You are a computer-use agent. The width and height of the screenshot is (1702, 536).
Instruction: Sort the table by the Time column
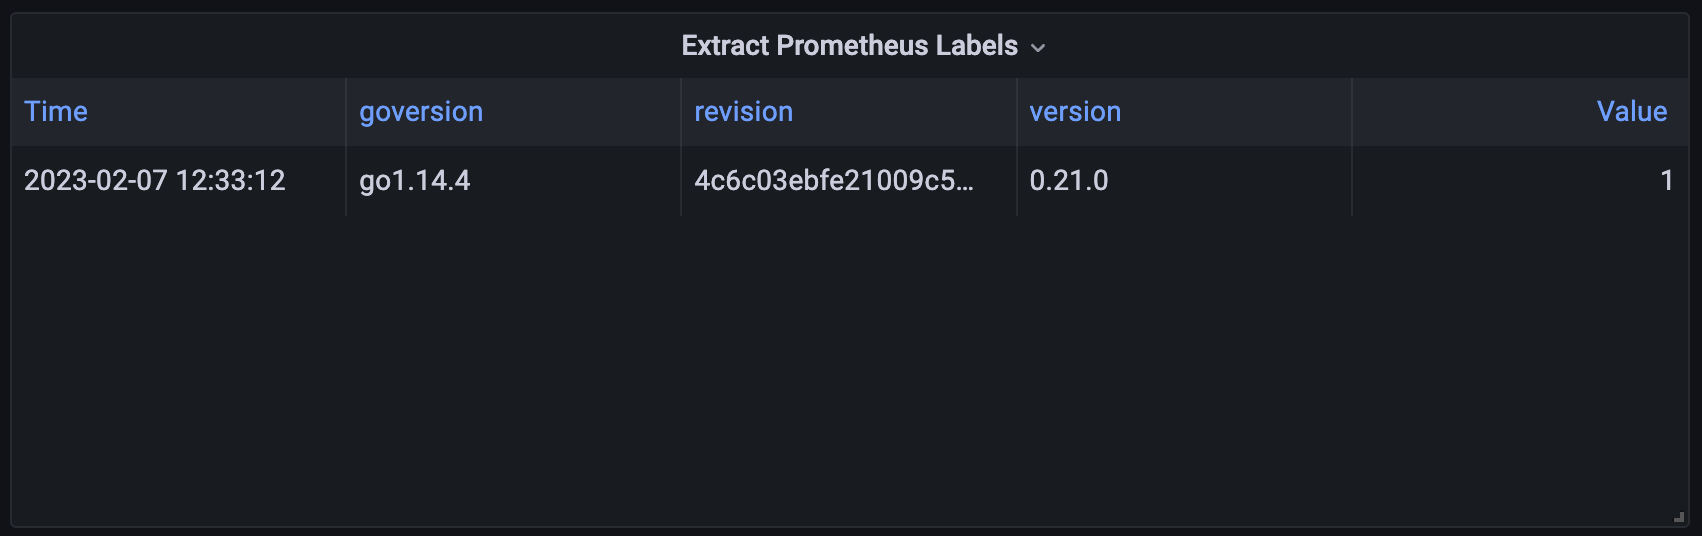point(56,111)
